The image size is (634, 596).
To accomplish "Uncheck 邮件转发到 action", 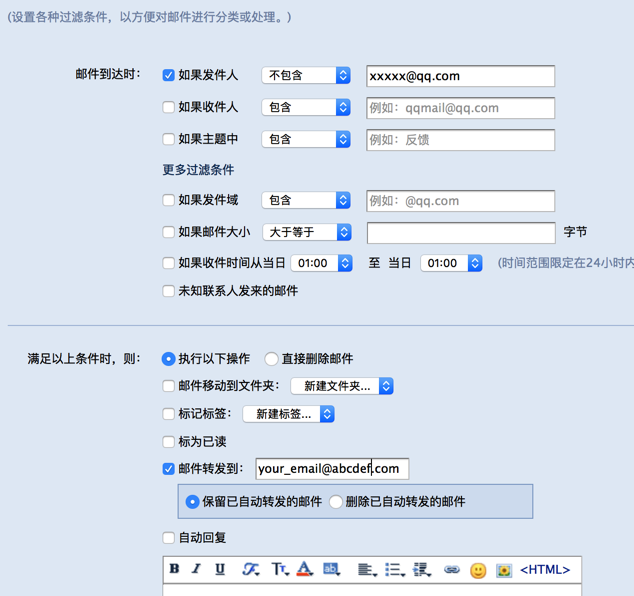I will pos(168,469).
